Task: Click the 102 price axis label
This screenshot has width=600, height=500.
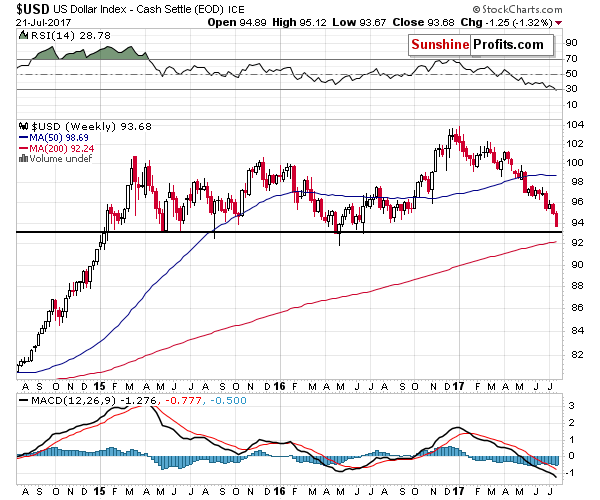Action: (575, 144)
